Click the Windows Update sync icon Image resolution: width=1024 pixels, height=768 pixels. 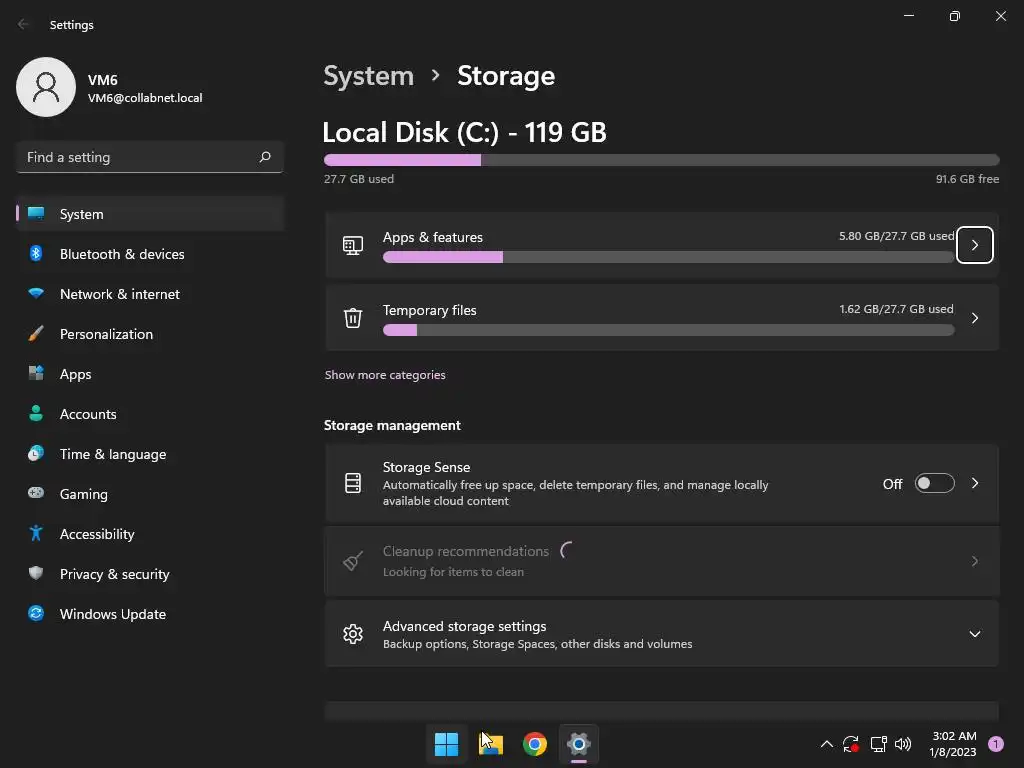[36, 614]
